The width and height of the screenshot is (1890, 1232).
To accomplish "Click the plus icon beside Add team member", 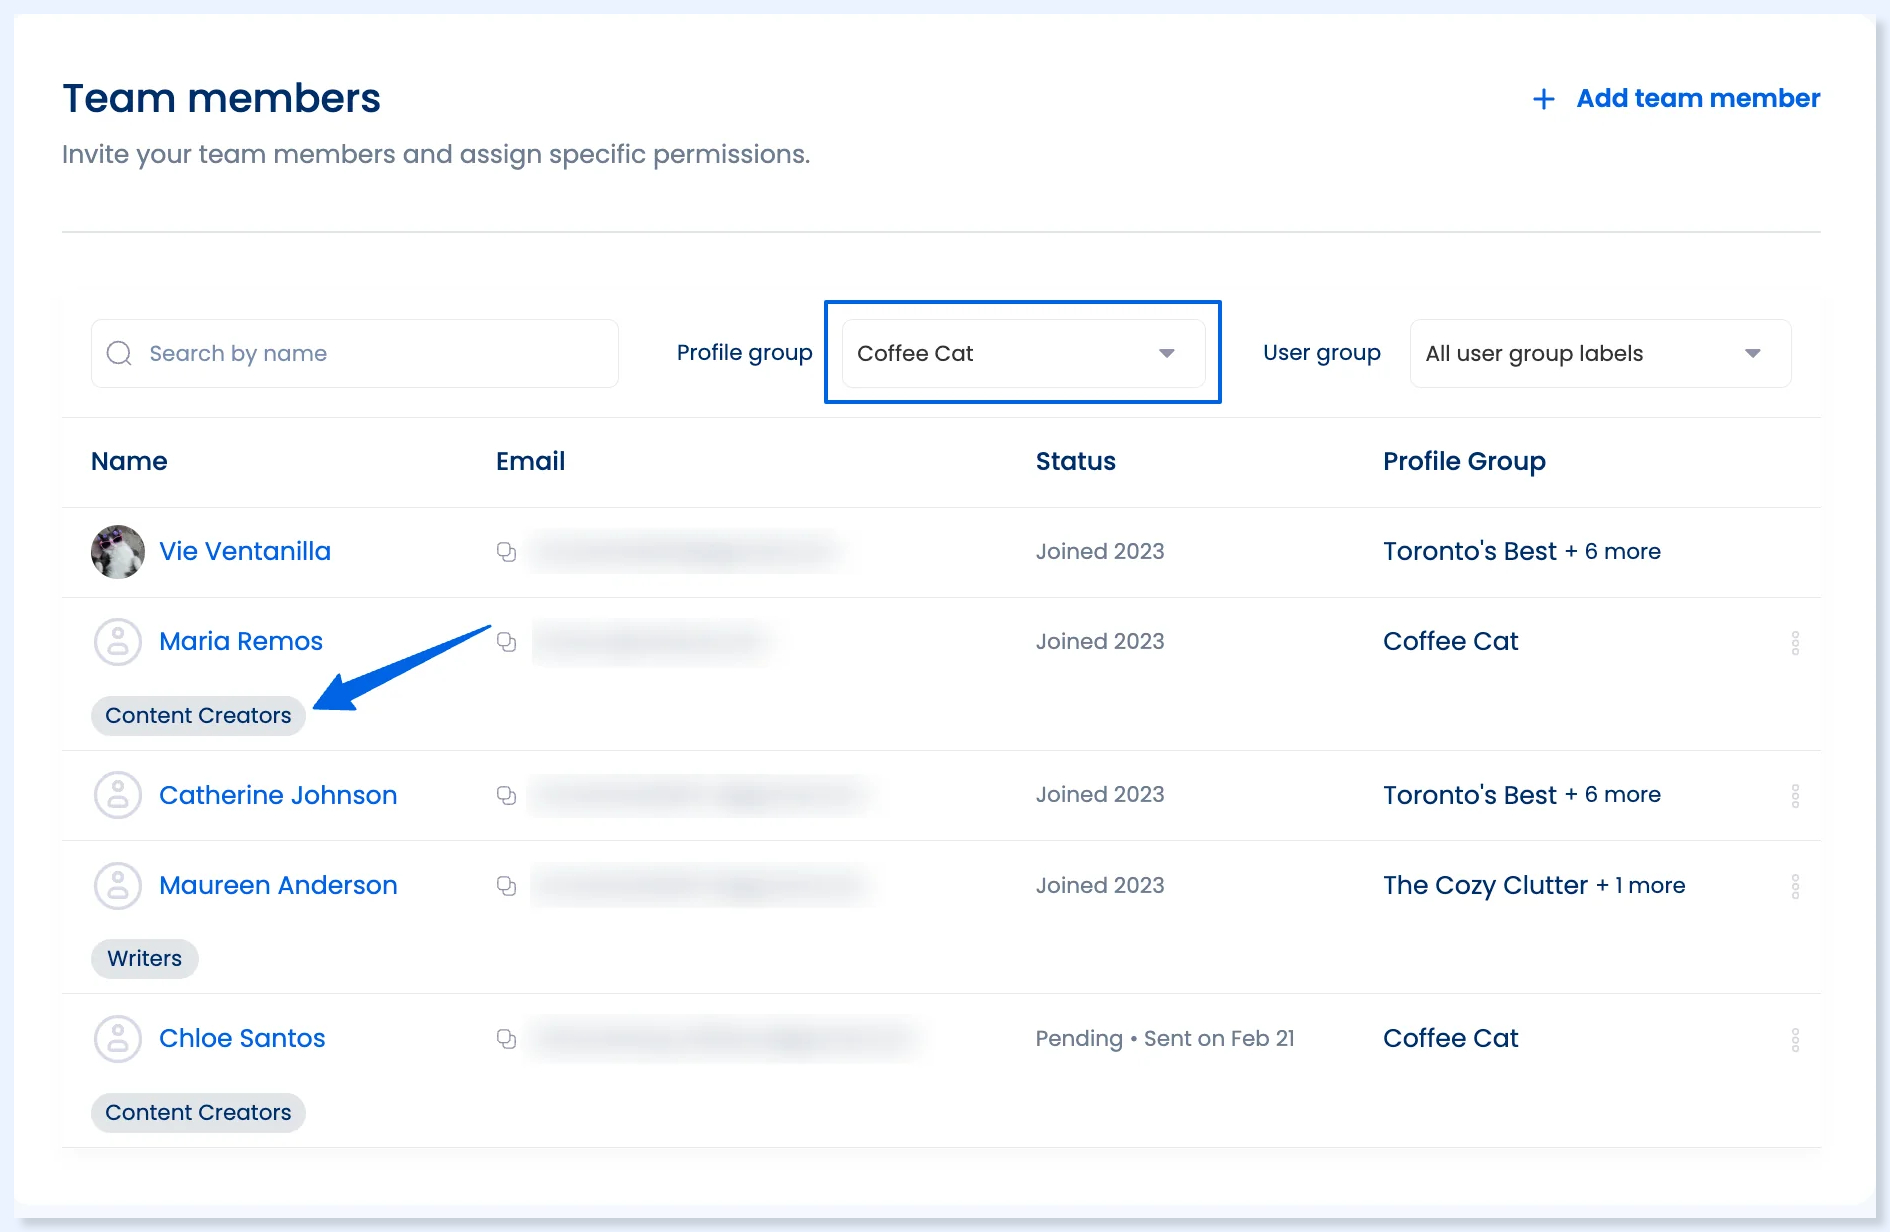I will pos(1543,99).
